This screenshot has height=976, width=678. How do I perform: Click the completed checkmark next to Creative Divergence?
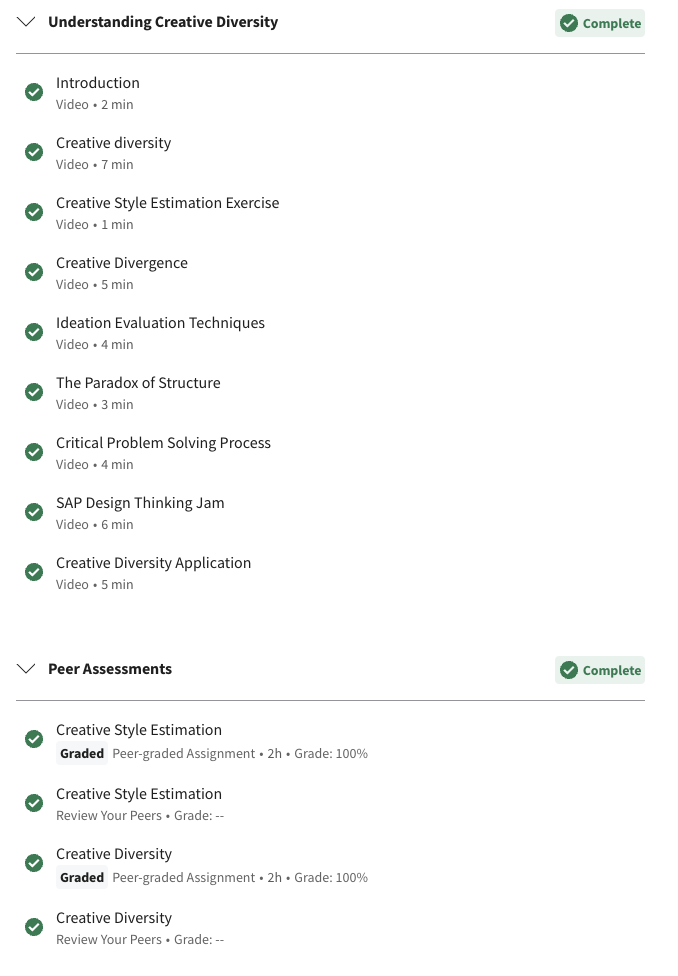tap(34, 272)
